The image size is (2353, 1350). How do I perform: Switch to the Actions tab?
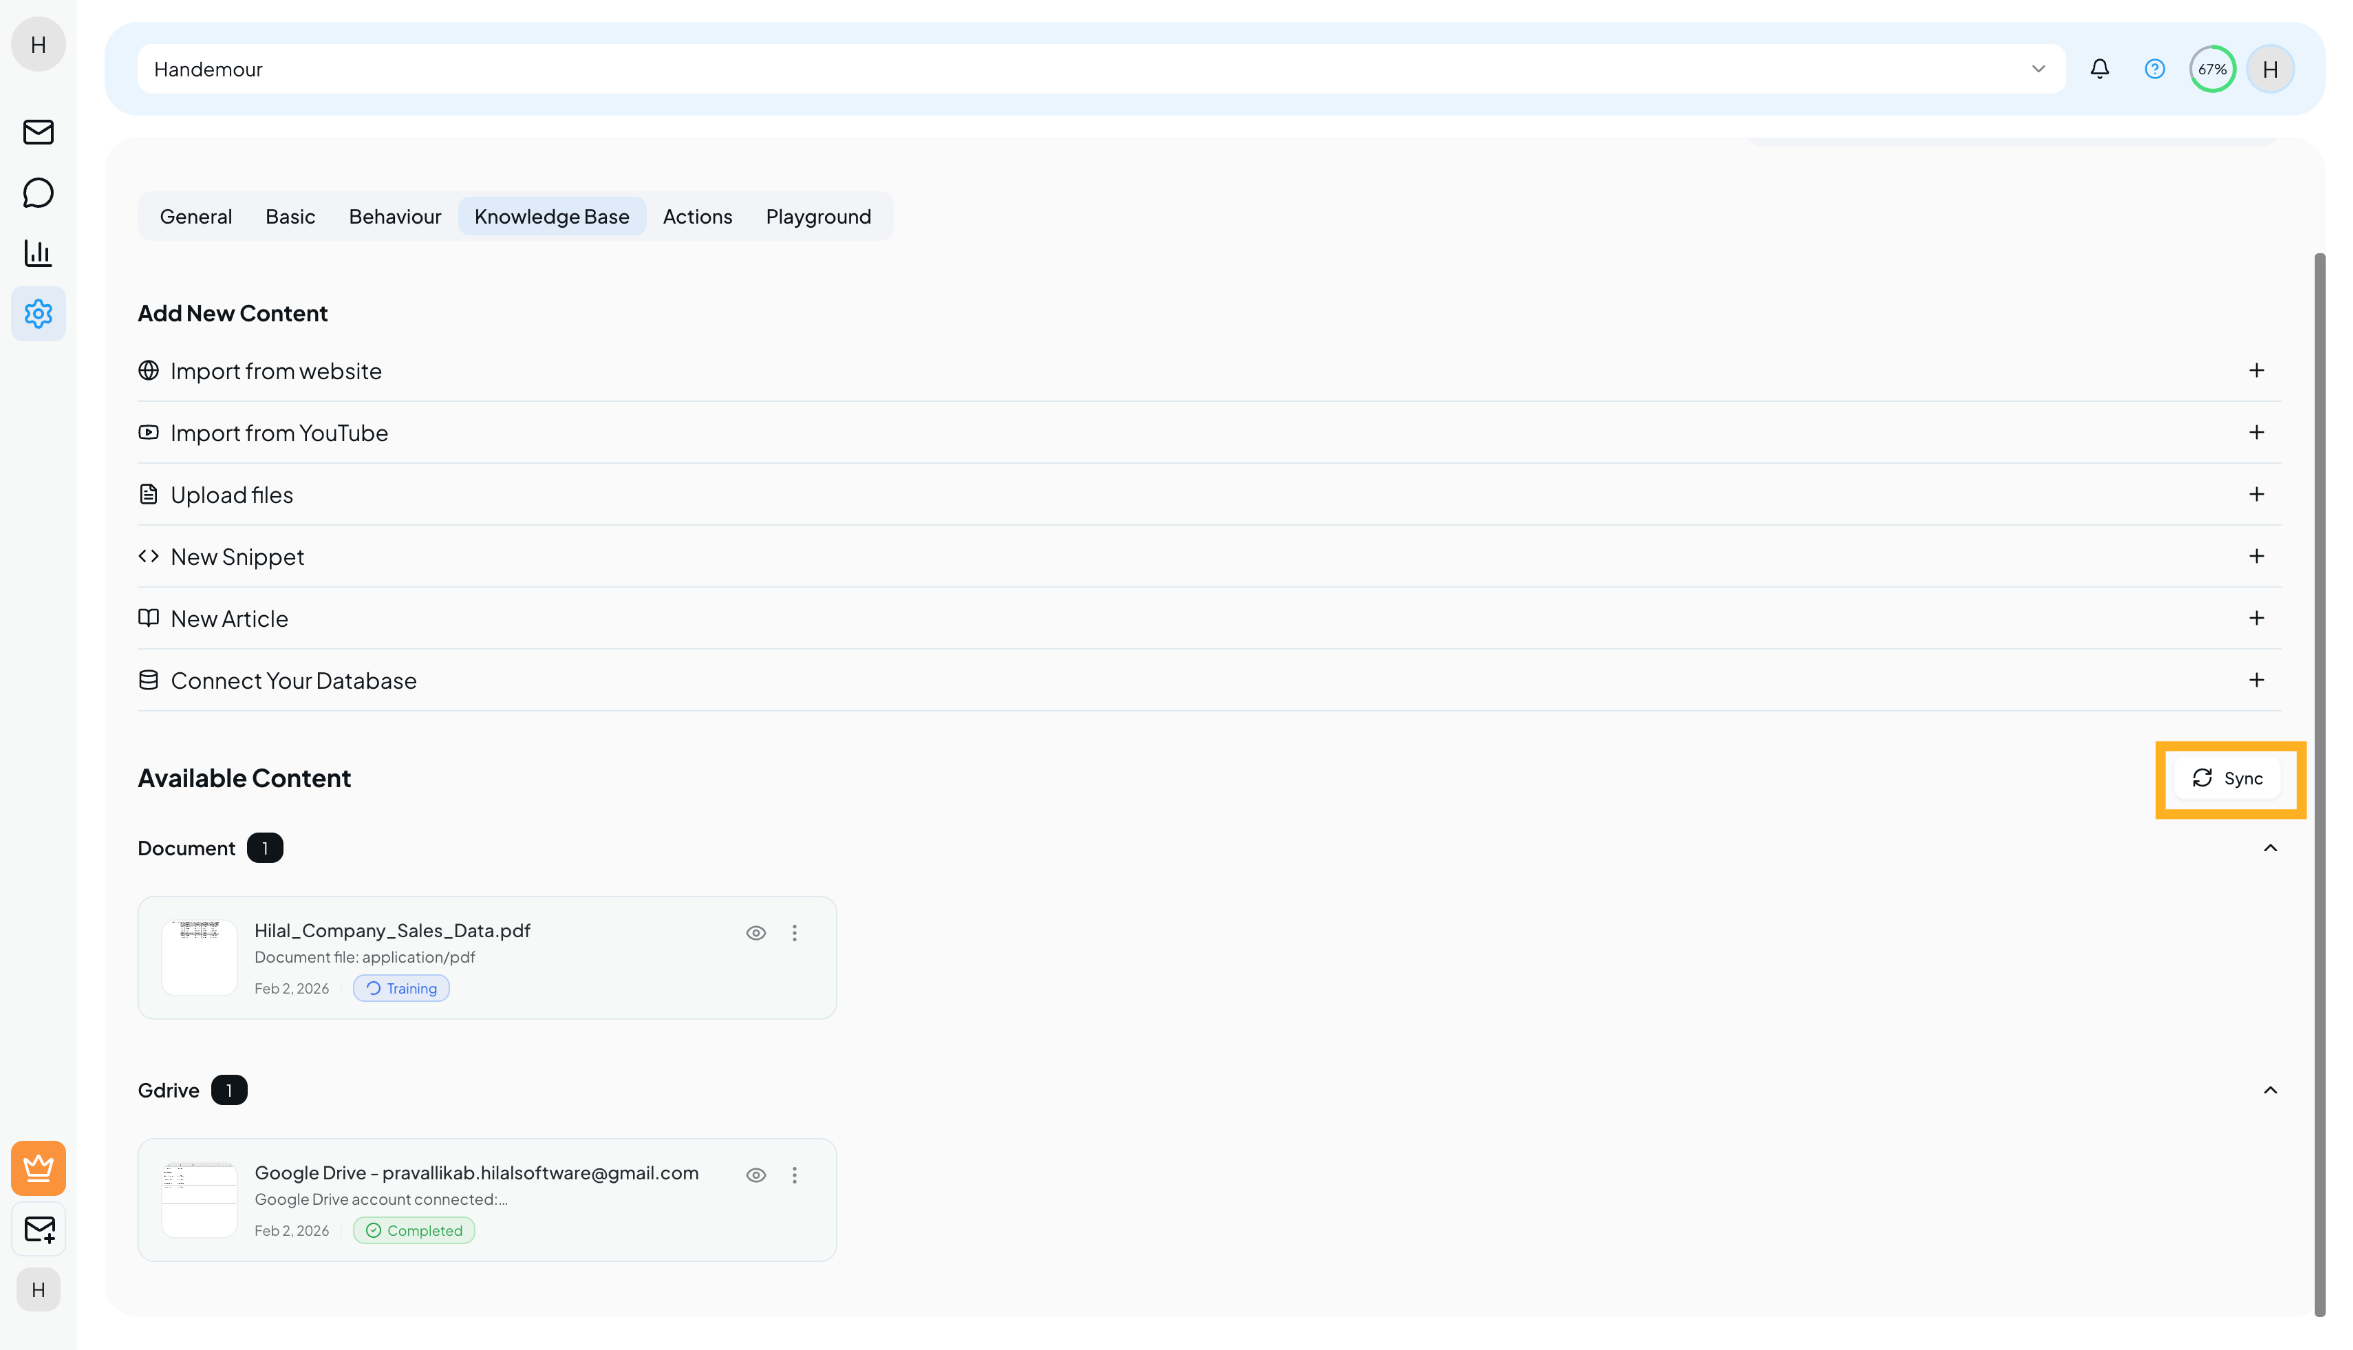tap(697, 216)
